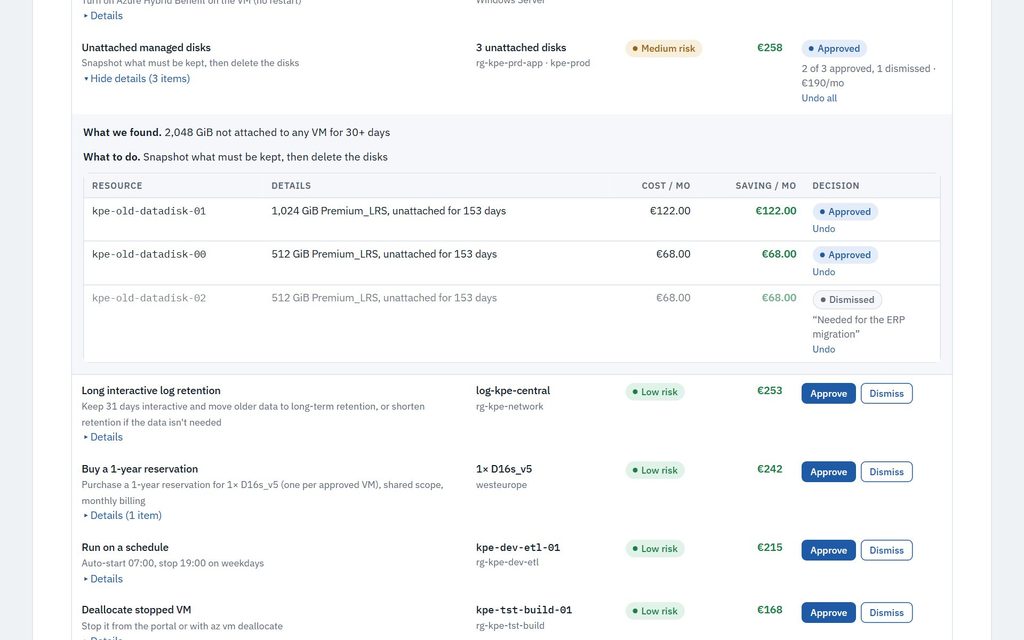Open Details link above Unattached managed disks
This screenshot has height=640, width=1024.
tap(103, 16)
